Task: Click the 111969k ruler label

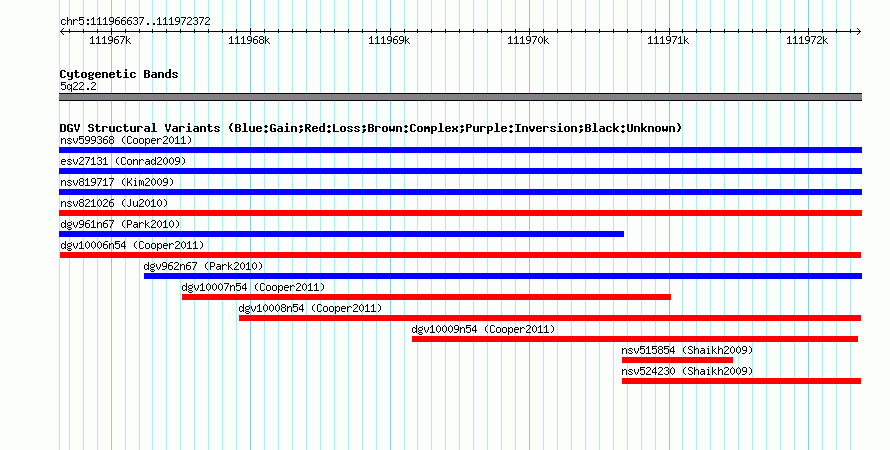Action: click(x=389, y=40)
